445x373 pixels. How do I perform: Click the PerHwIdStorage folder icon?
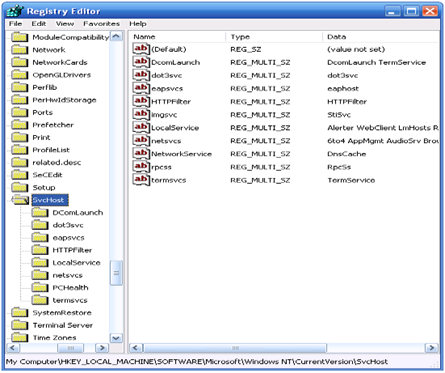(20, 100)
